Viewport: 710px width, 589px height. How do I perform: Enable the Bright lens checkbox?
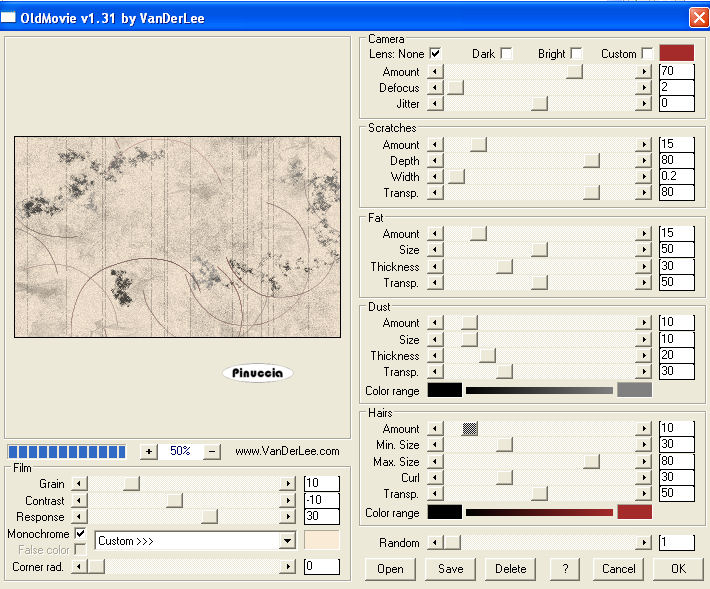pos(576,53)
